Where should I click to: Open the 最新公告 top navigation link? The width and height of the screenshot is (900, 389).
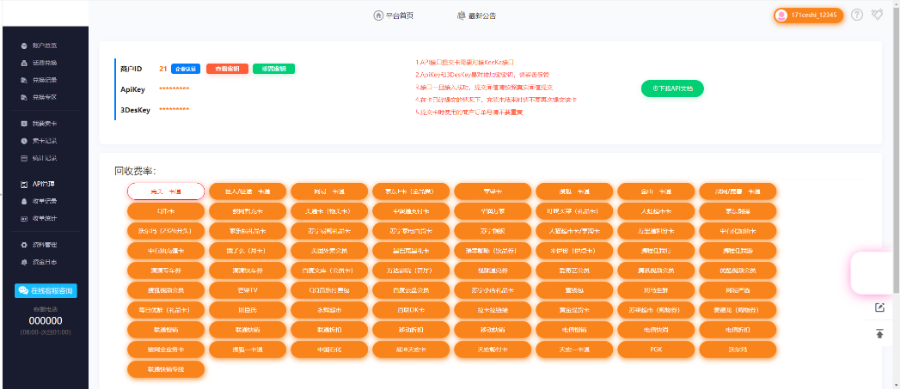coord(476,15)
